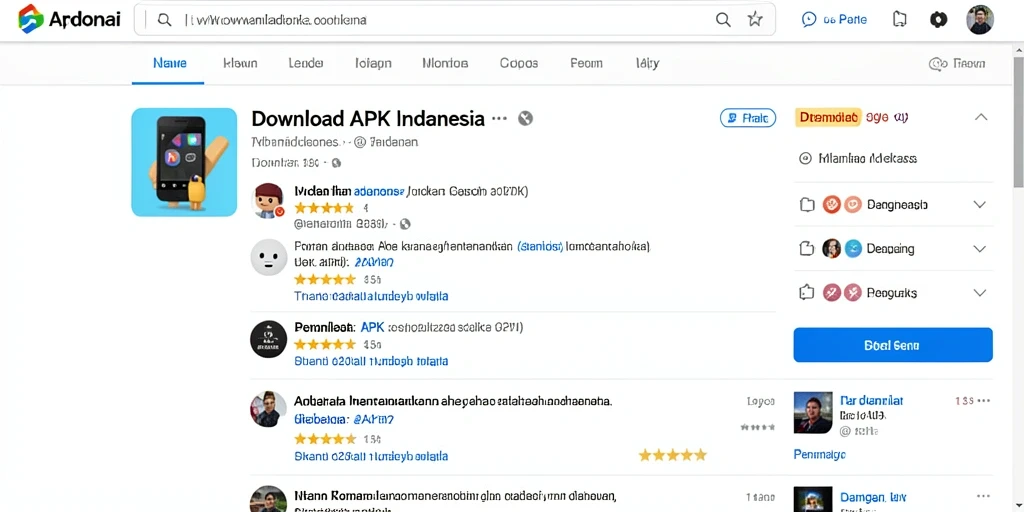Open the dark settings gear icon

click(x=938, y=20)
